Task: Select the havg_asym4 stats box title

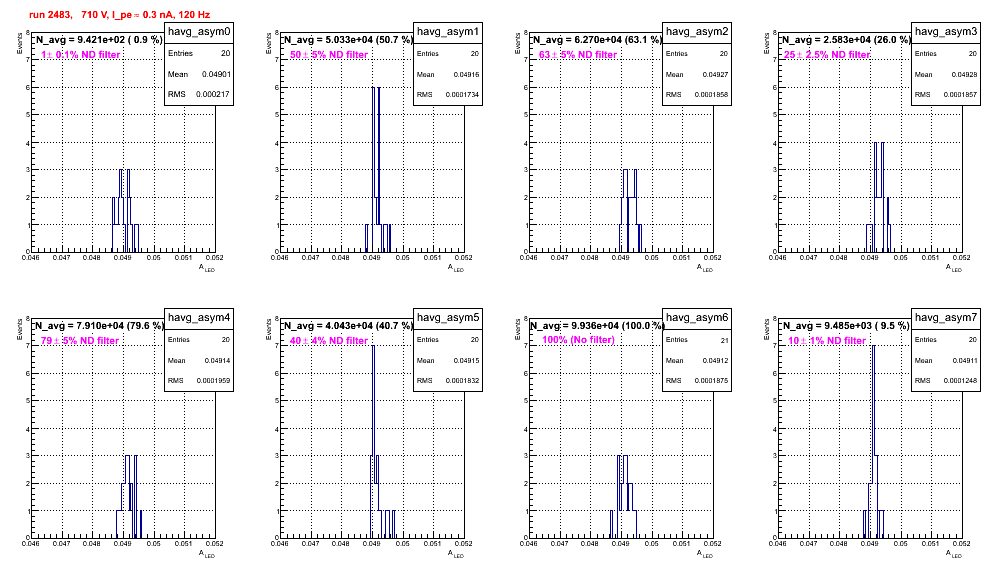Action: click(199, 317)
